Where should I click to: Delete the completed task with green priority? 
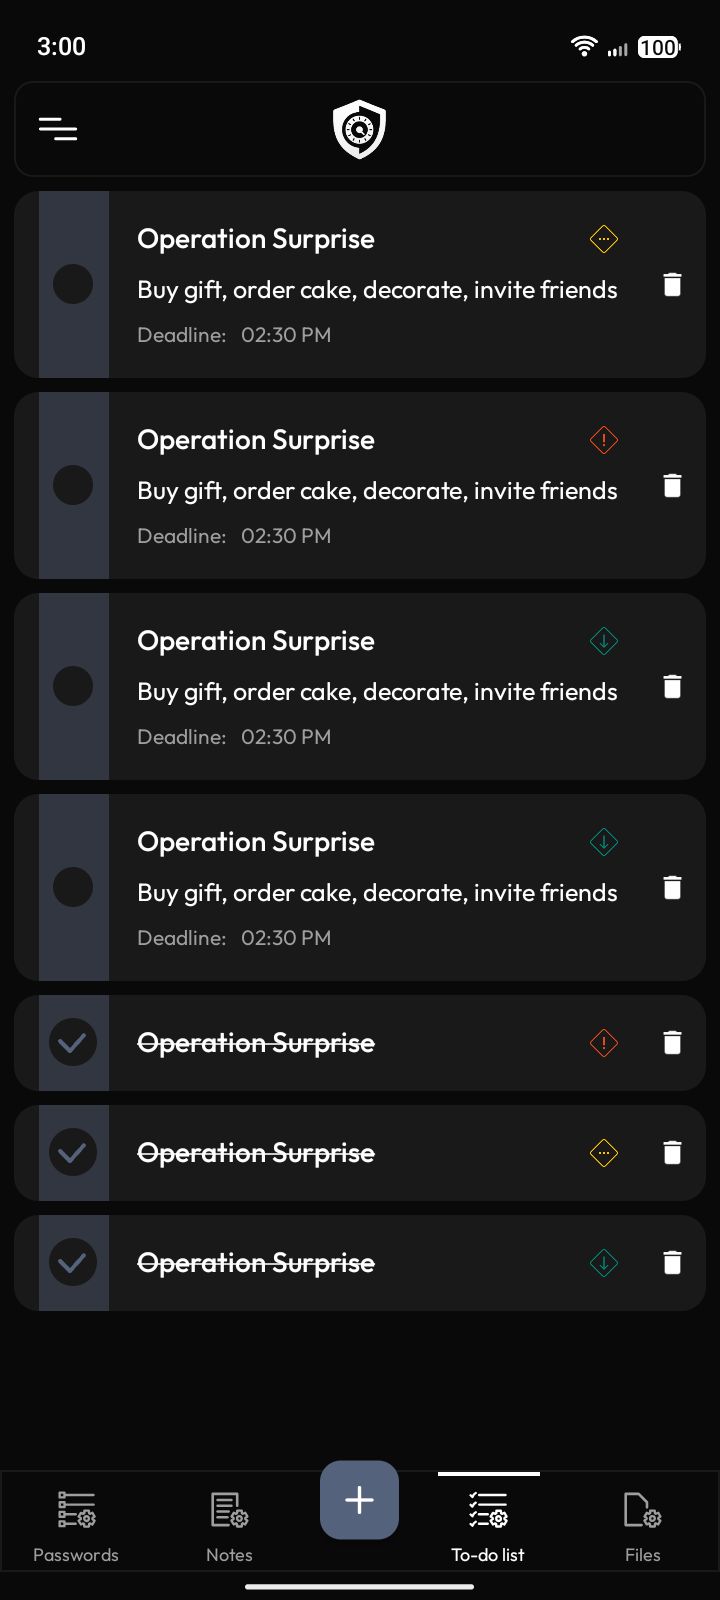click(x=672, y=1263)
